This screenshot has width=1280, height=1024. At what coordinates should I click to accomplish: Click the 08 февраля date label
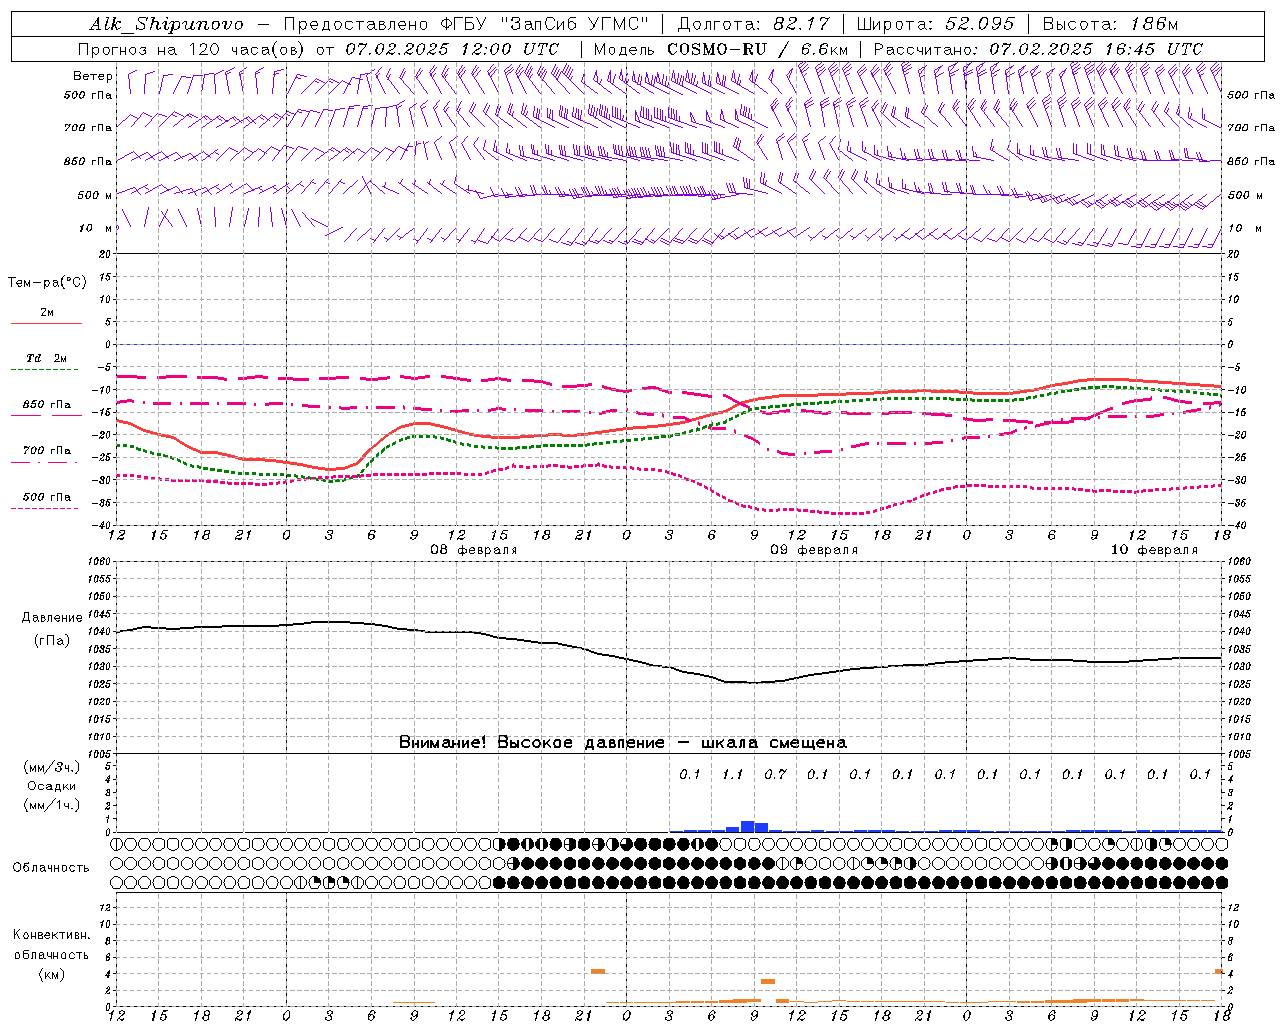tap(474, 550)
